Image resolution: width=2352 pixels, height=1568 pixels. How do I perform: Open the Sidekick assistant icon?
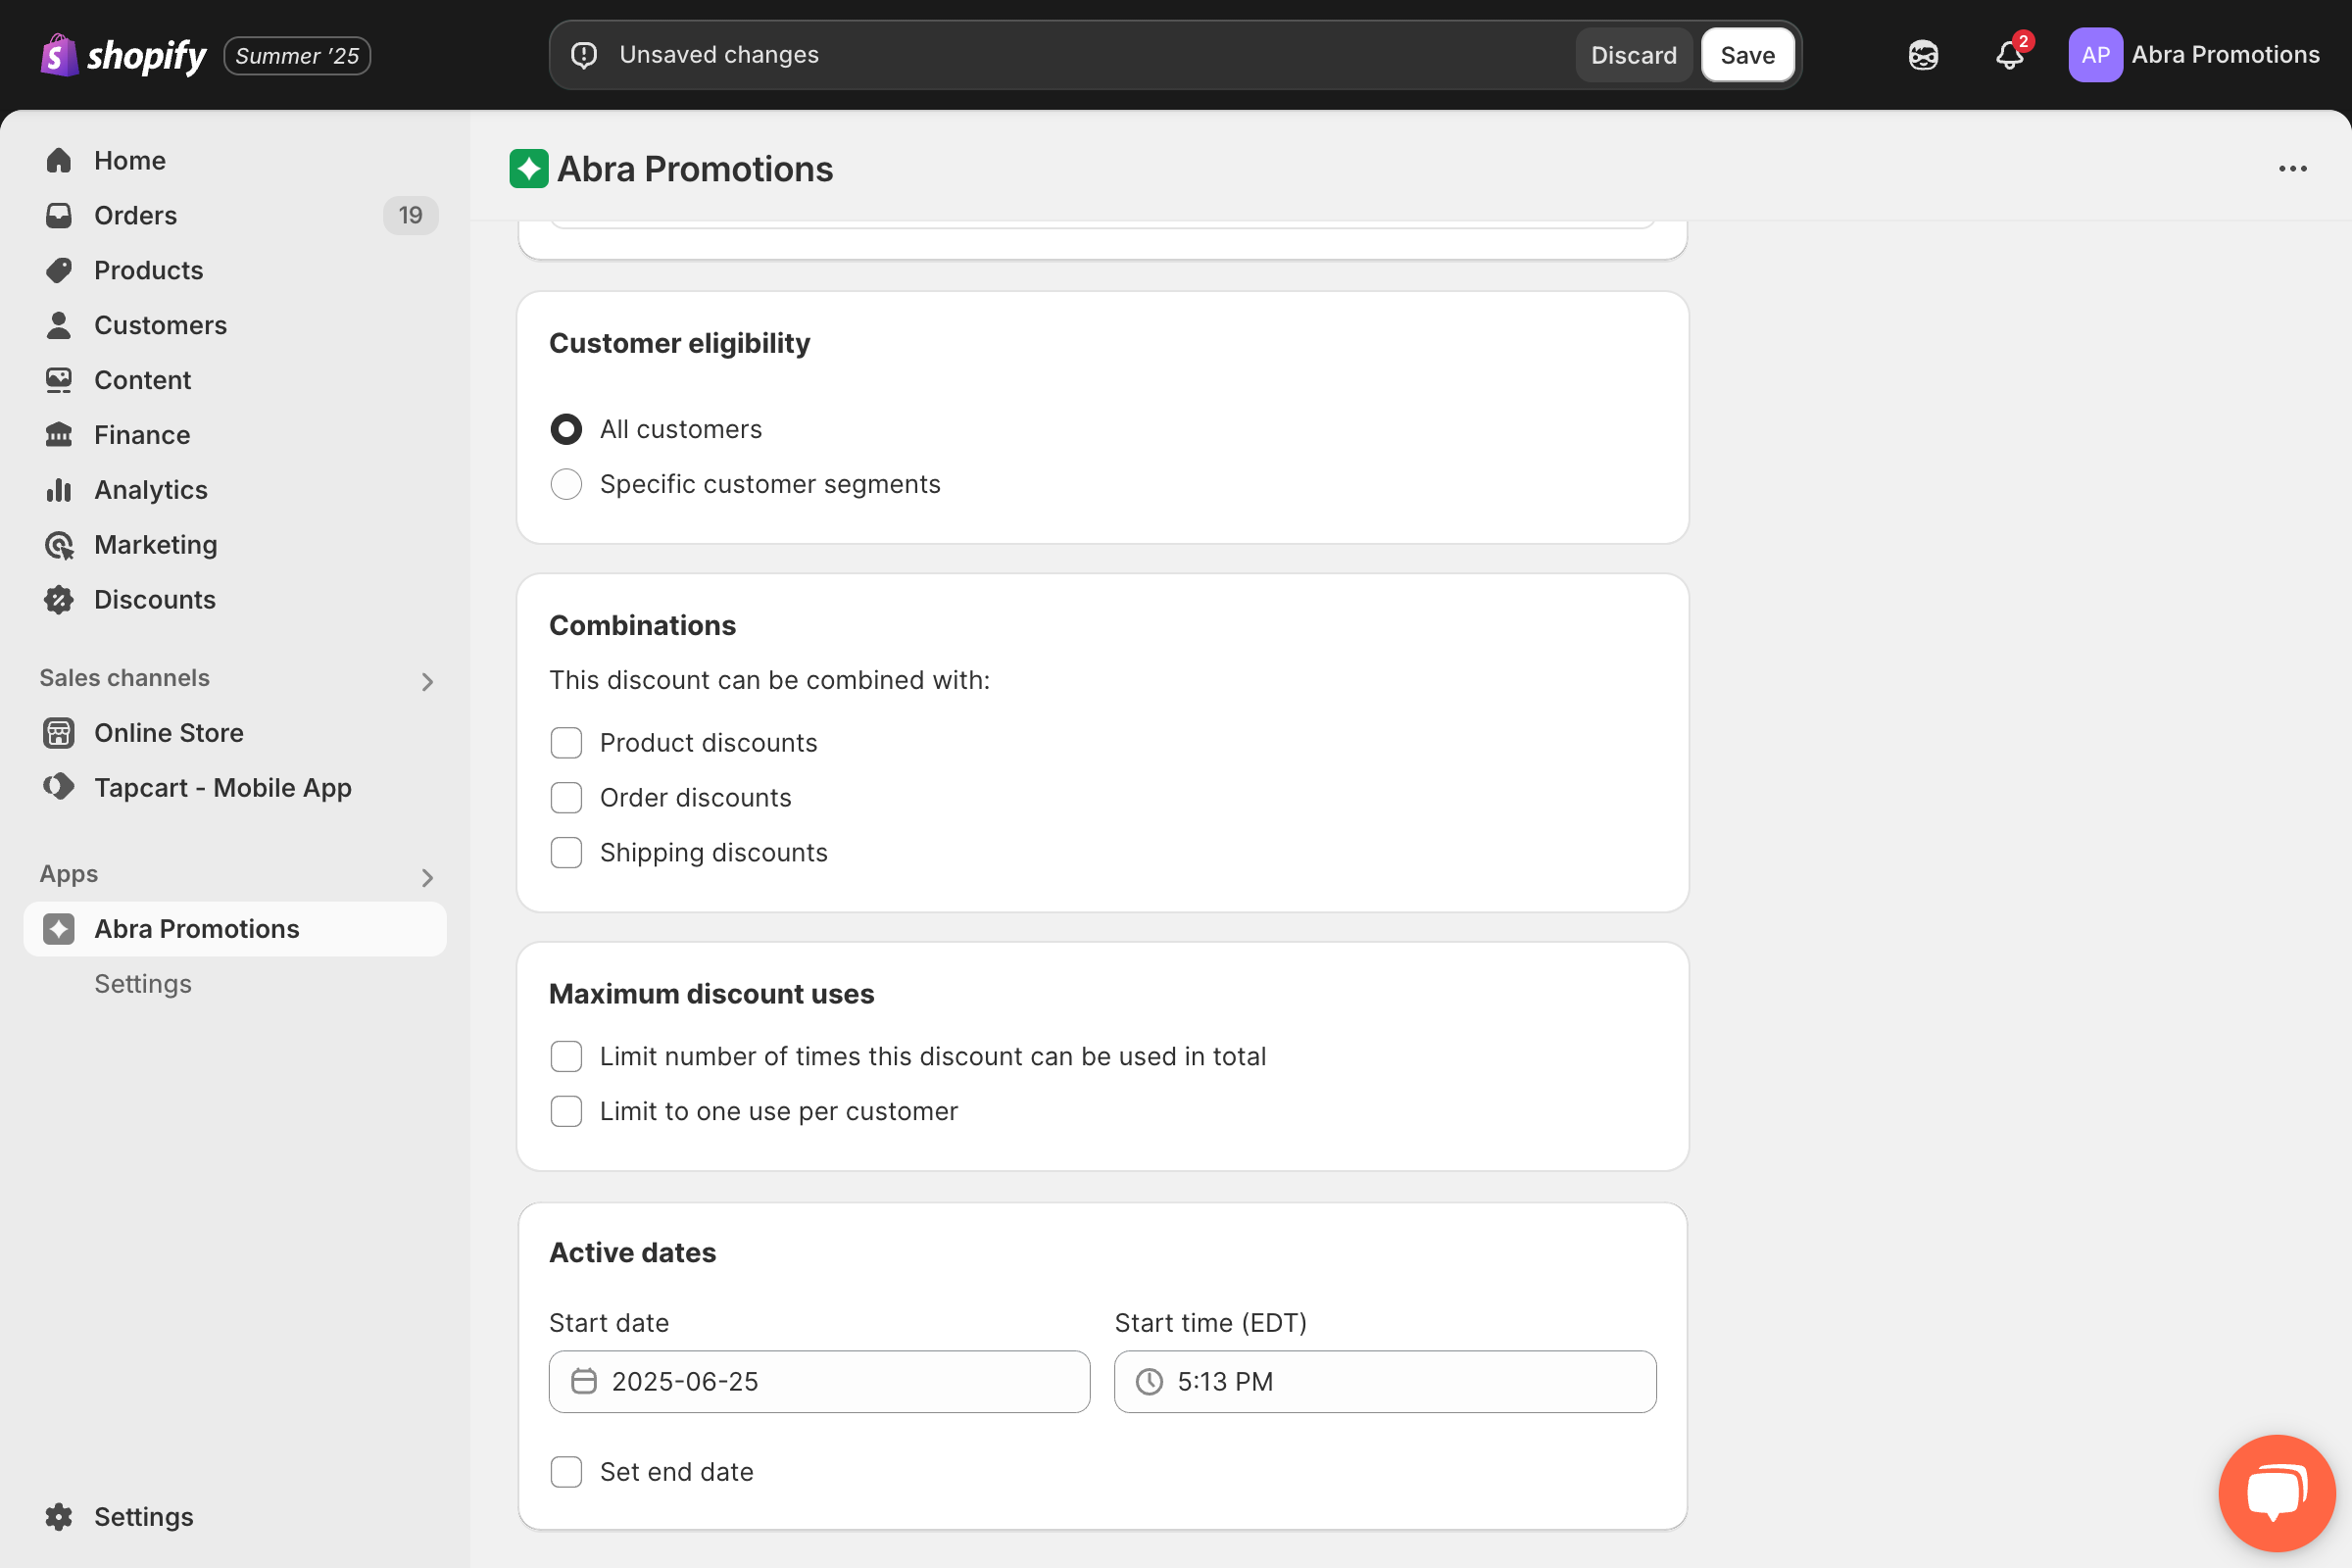1923,55
